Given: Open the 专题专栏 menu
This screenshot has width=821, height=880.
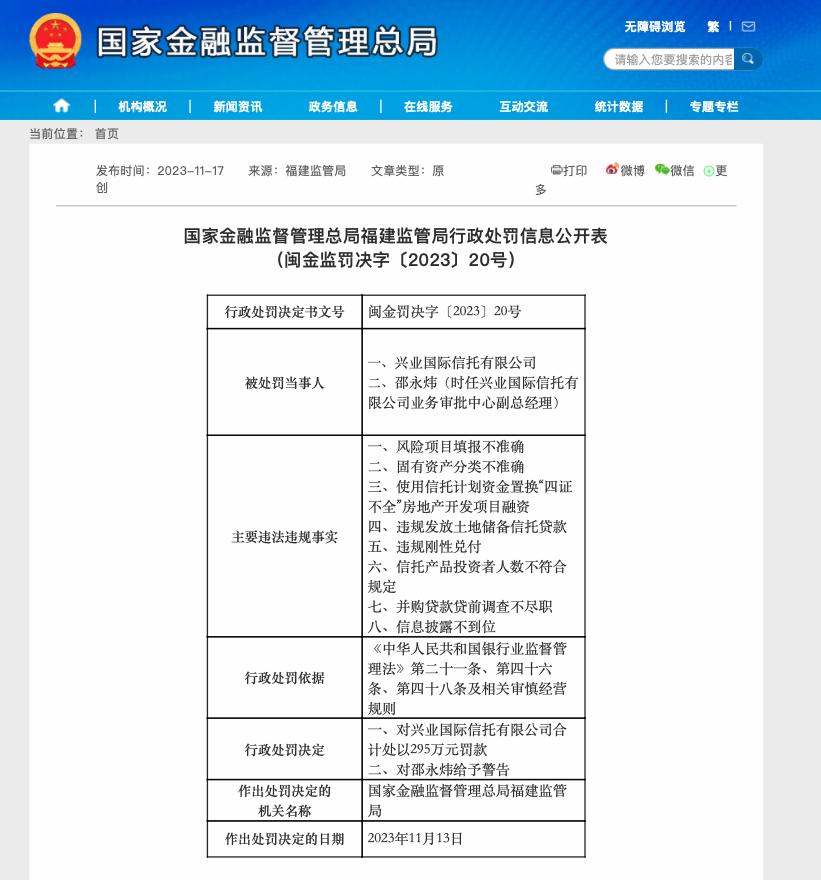Looking at the screenshot, I should point(714,107).
